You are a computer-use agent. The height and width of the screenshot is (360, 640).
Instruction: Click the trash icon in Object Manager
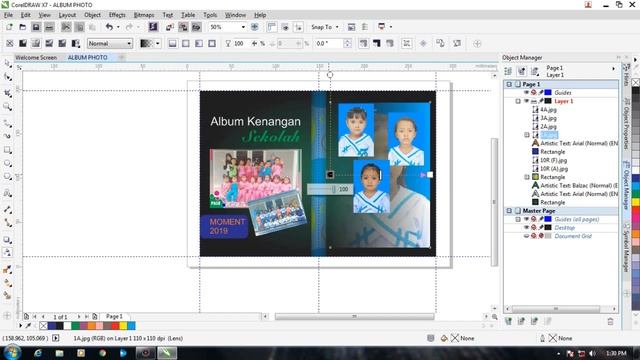(610, 321)
